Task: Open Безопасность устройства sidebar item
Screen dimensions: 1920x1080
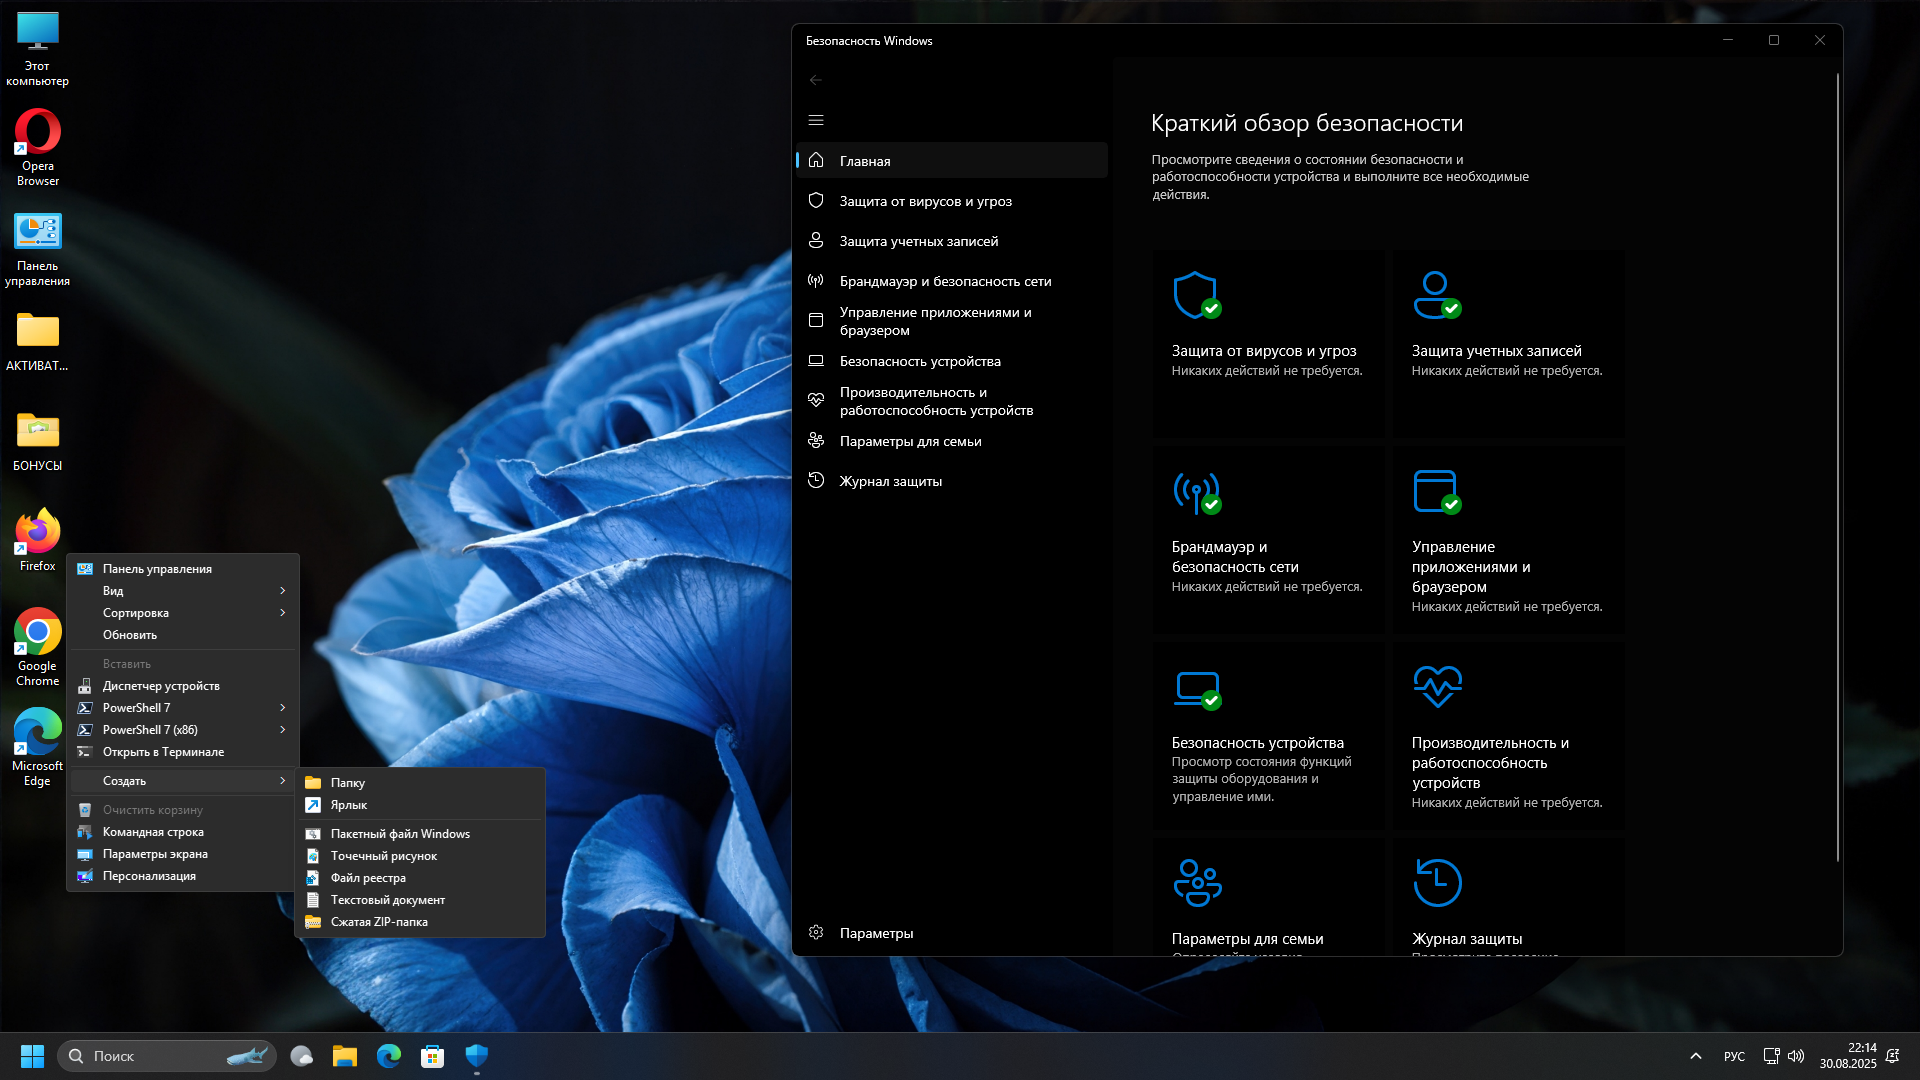Action: 952,361
